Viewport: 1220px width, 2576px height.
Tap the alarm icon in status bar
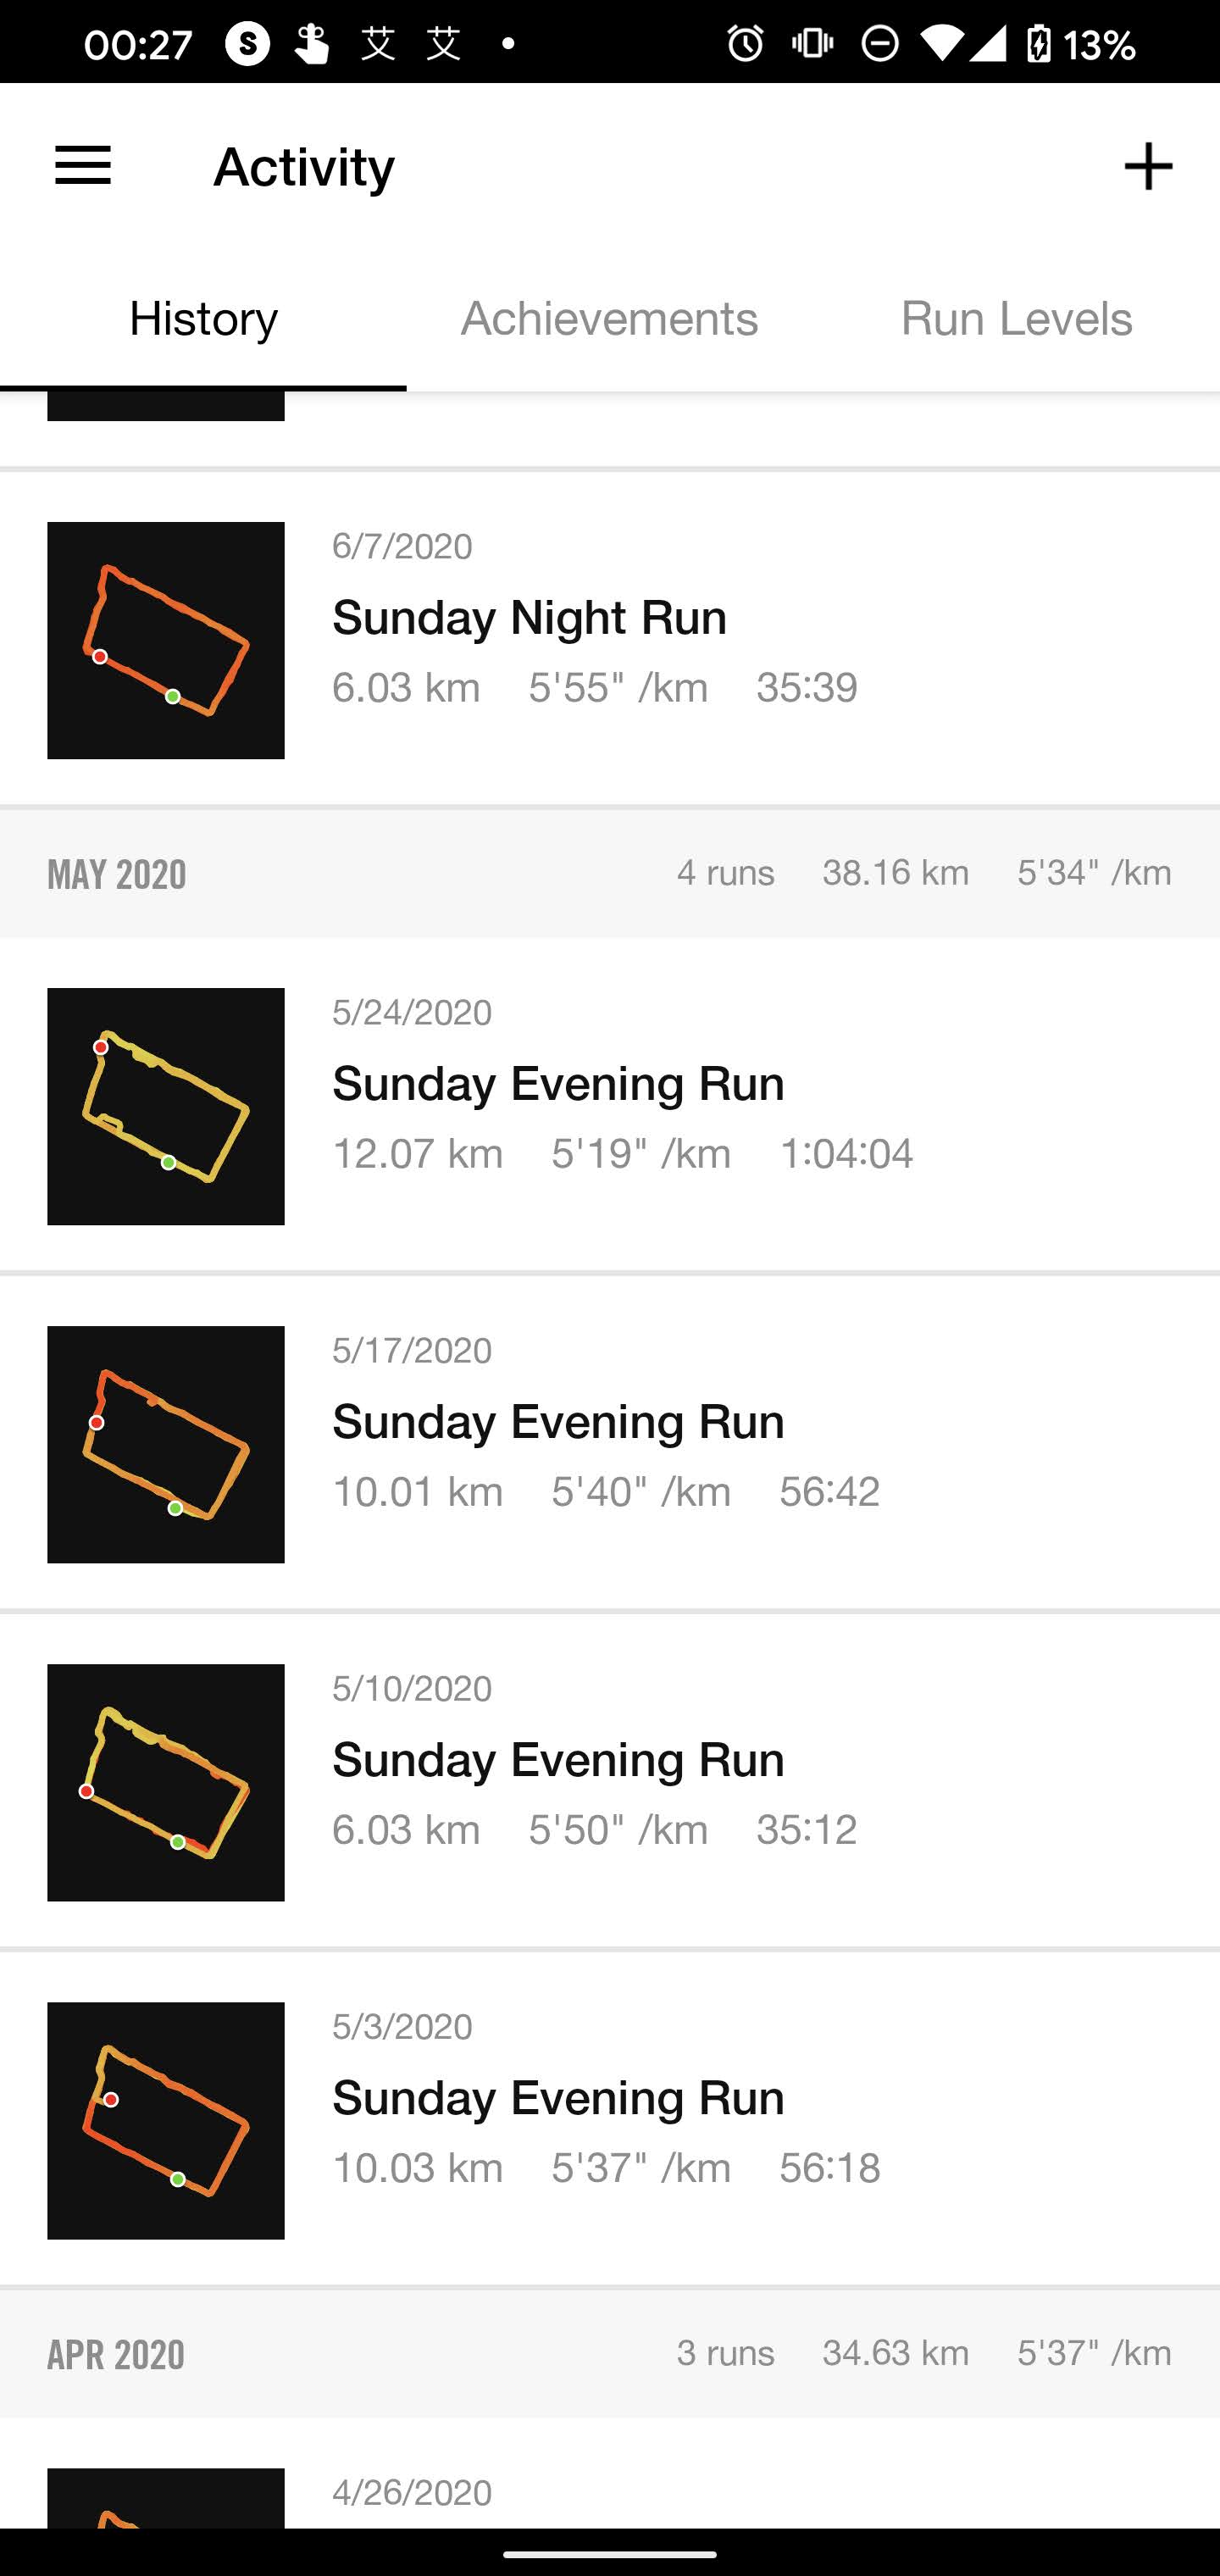pyautogui.click(x=745, y=44)
